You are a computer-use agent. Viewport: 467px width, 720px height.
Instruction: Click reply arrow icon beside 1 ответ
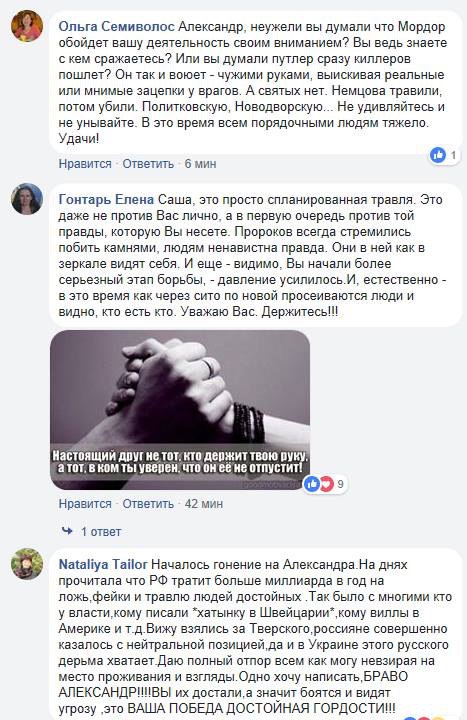[67, 531]
